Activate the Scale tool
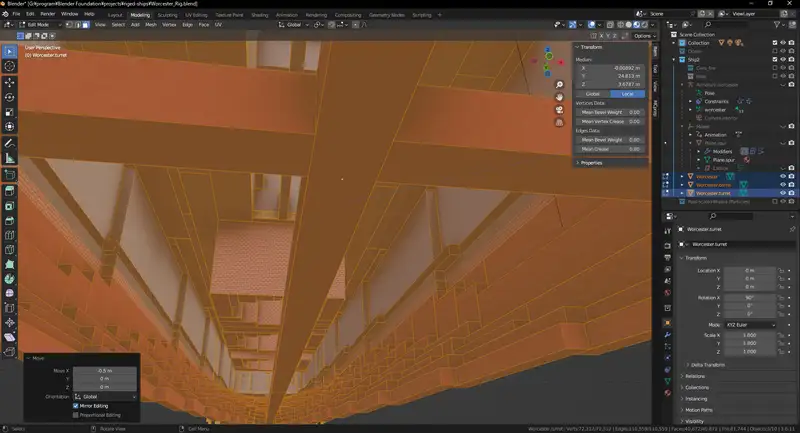The image size is (800, 433). [x=9, y=112]
